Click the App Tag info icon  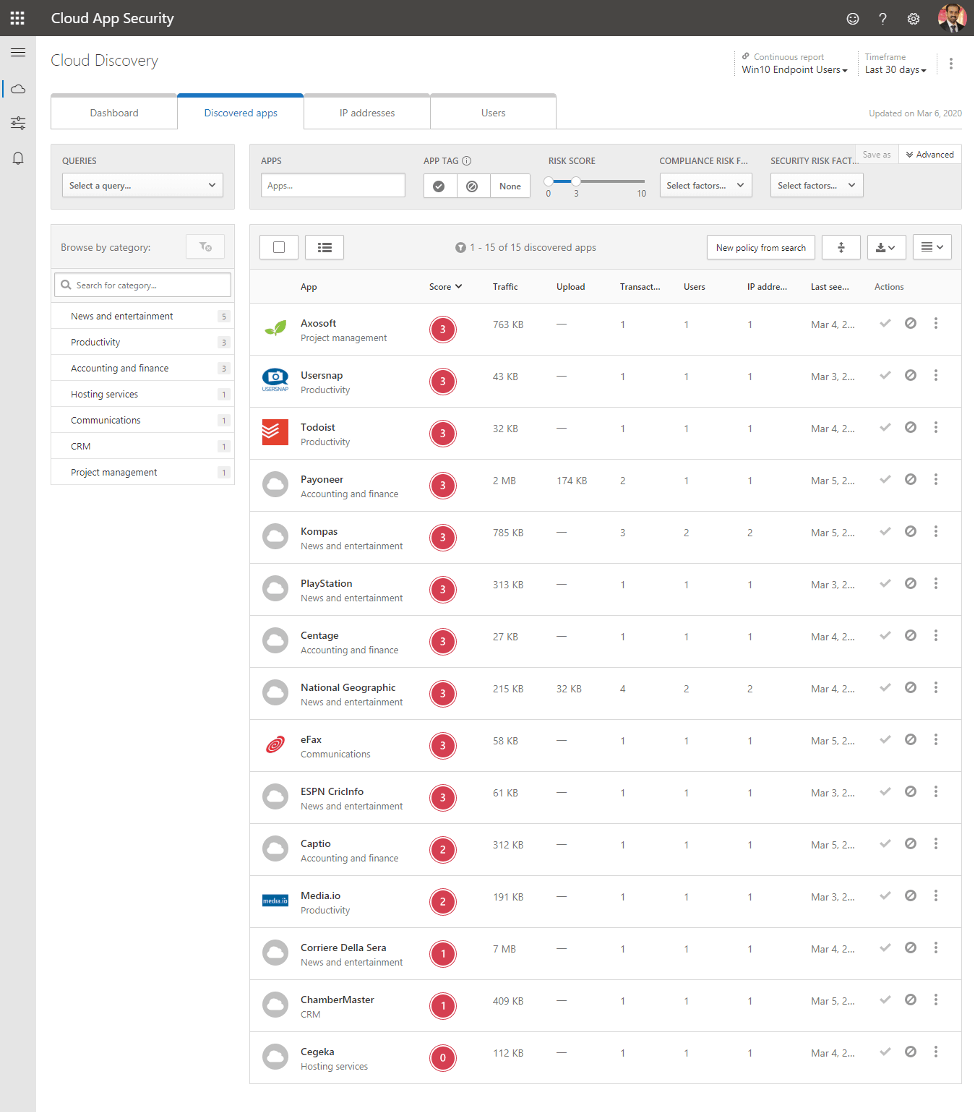click(467, 161)
